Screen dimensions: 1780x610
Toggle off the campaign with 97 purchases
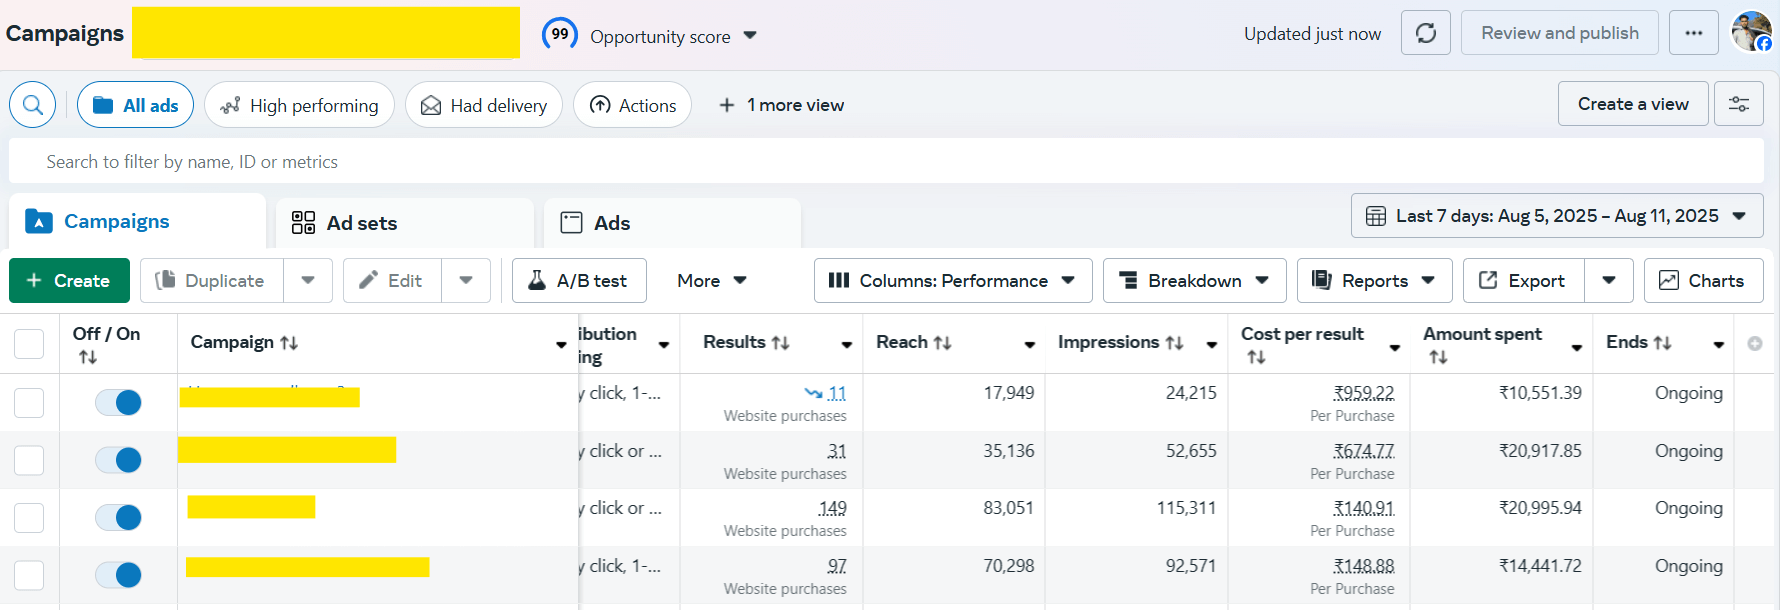(118, 575)
